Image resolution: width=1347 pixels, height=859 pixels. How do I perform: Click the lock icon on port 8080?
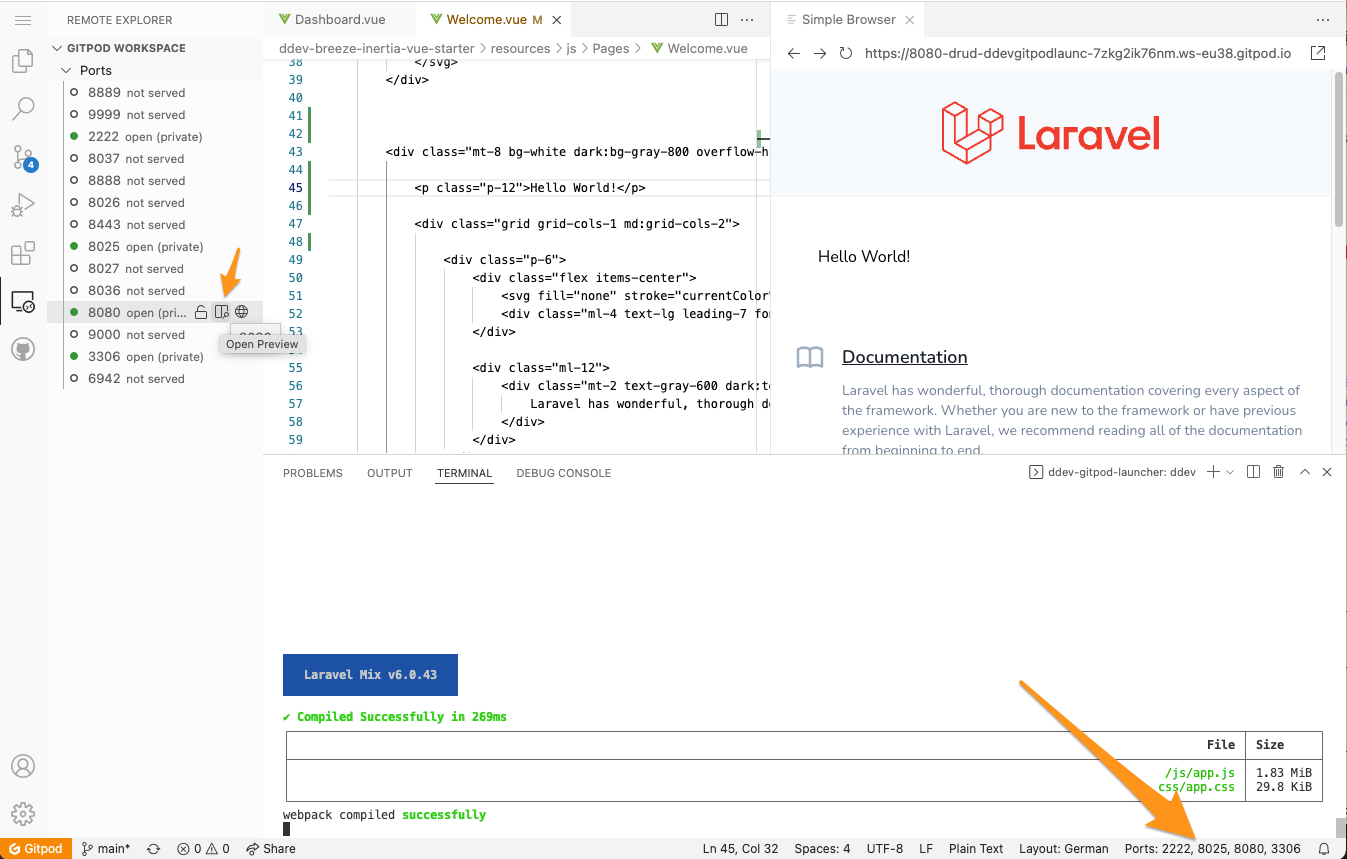pos(201,313)
